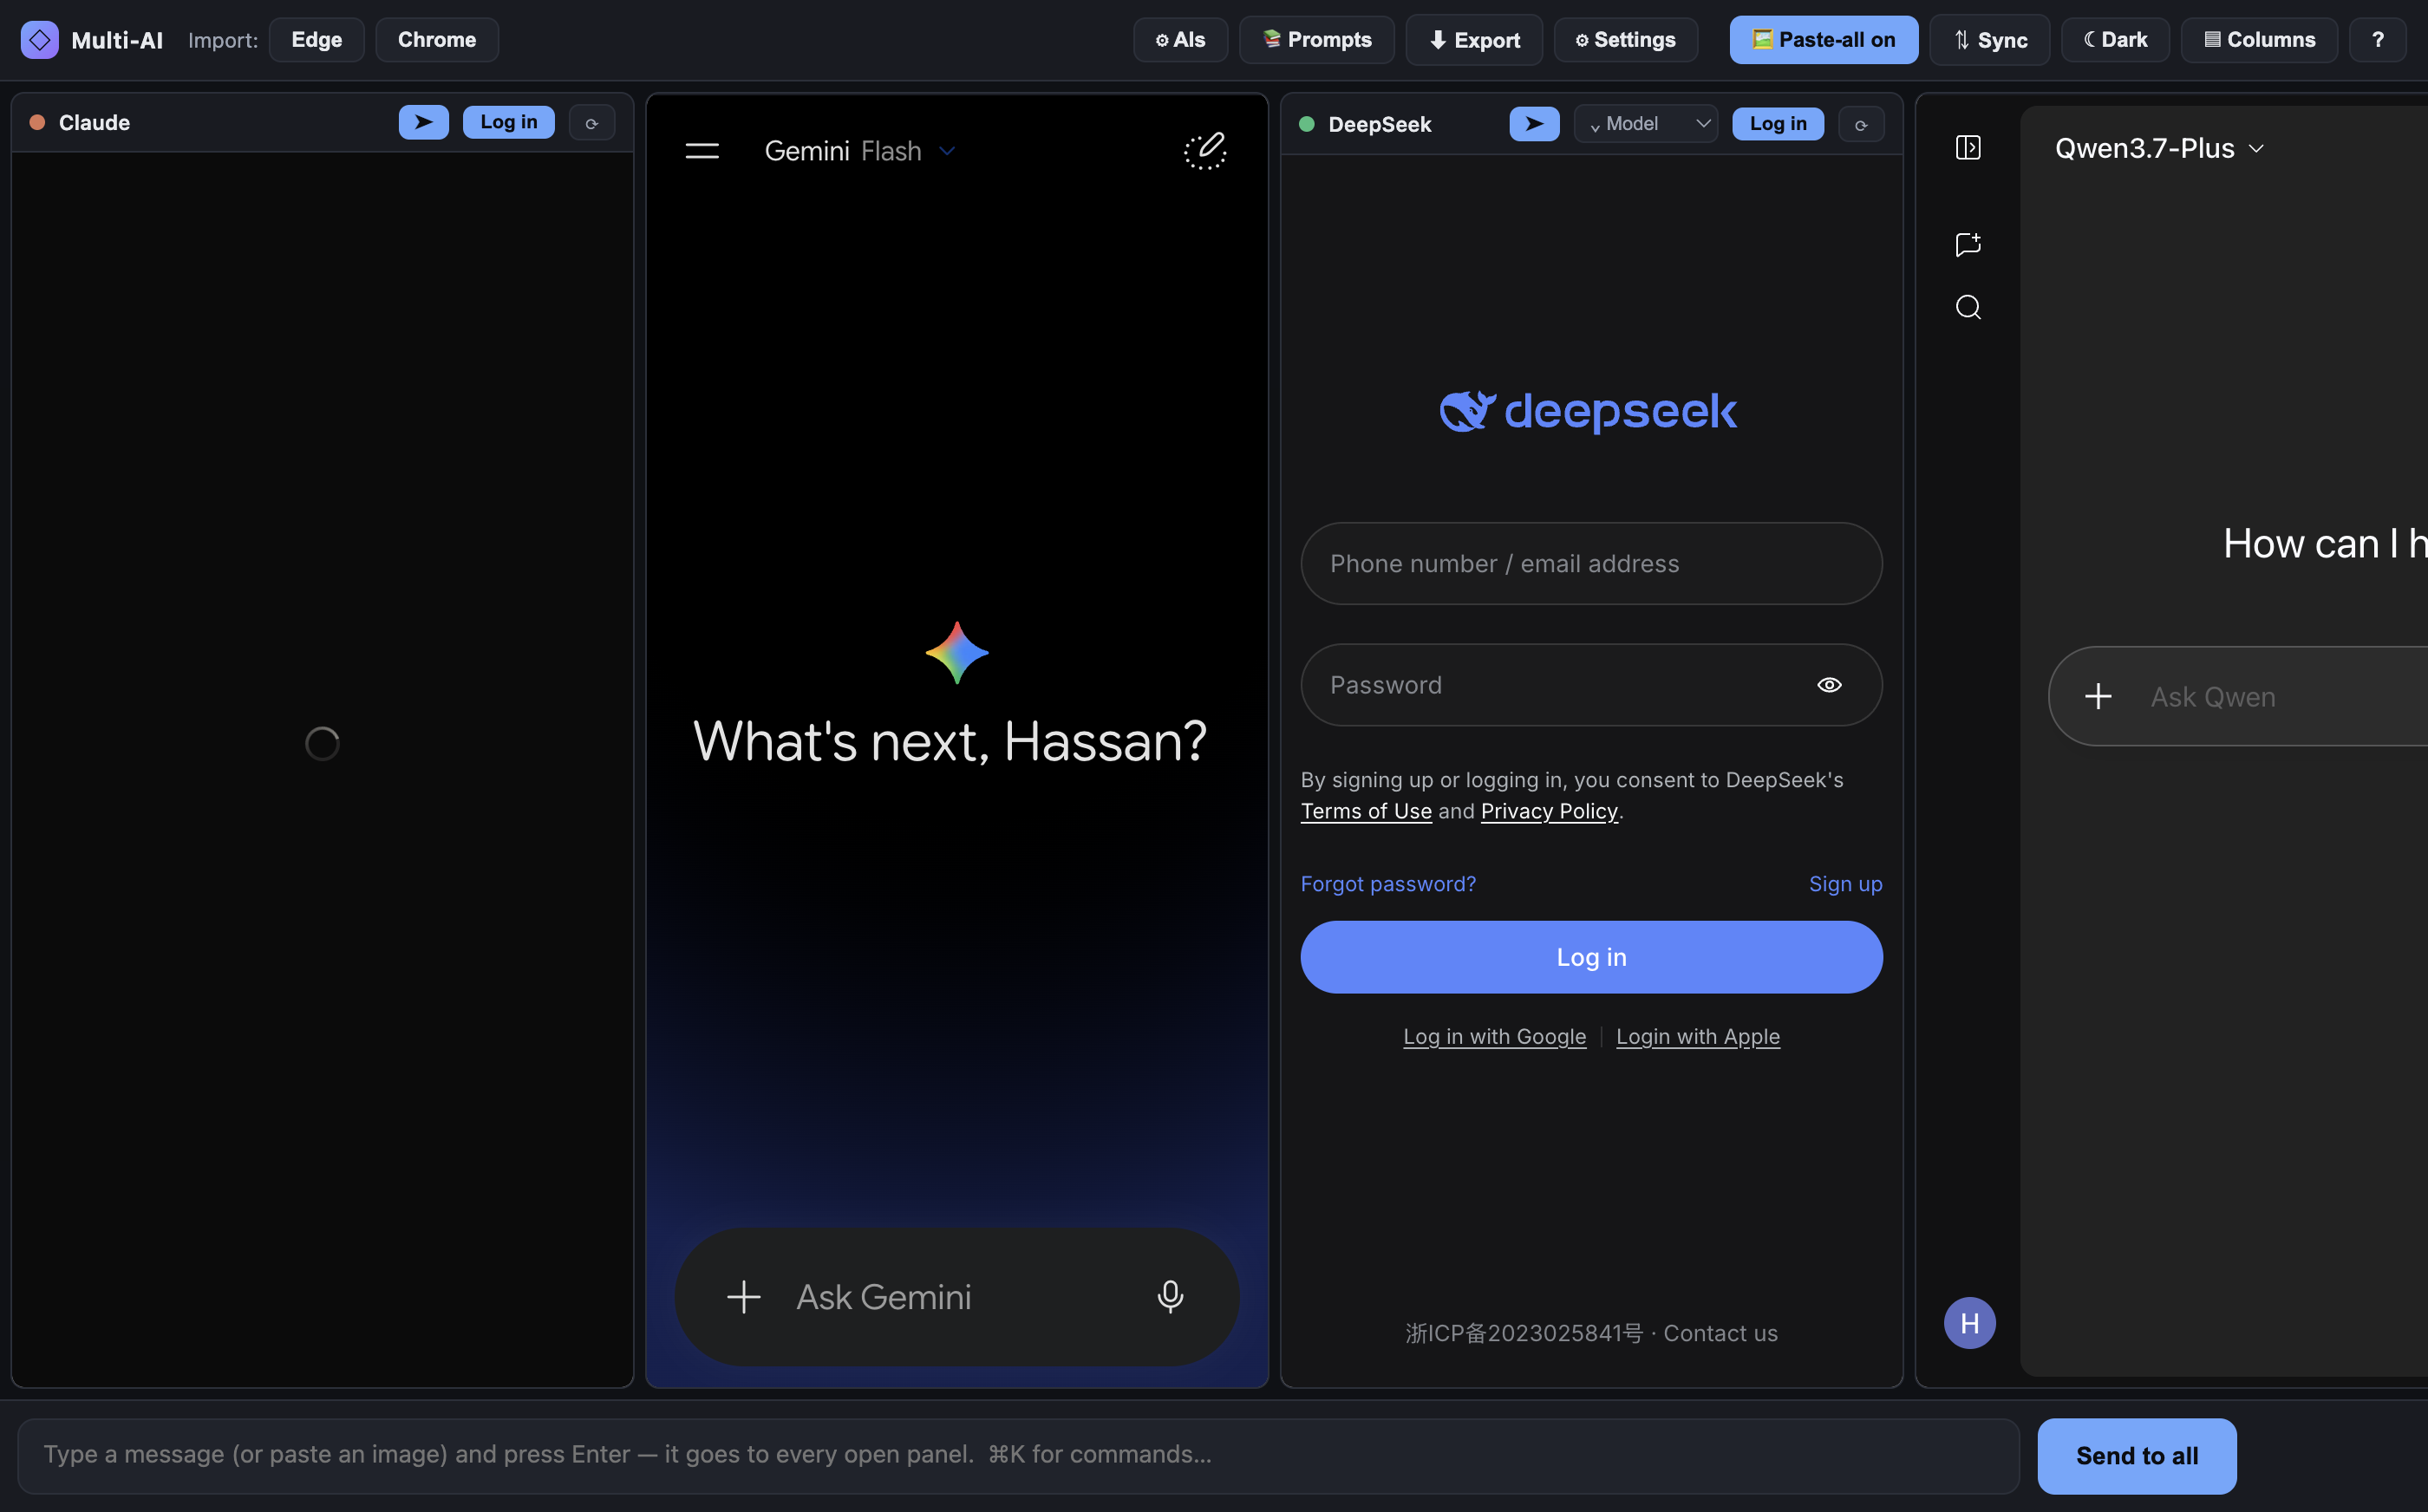The image size is (2428, 1512).
Task: Open the Forgot password? link
Action: pyautogui.click(x=1388, y=884)
